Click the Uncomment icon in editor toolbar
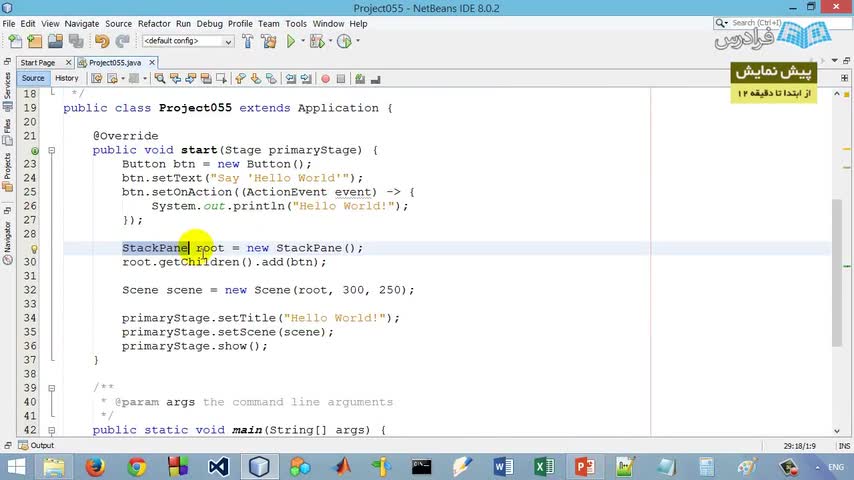The width and height of the screenshot is (854, 480). point(375,79)
